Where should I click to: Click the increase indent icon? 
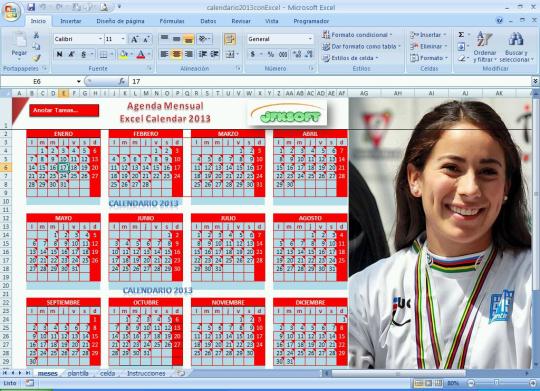tap(215, 54)
